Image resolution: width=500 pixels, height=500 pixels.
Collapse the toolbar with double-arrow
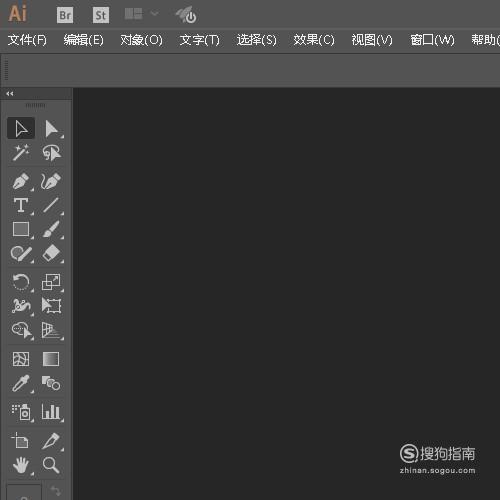point(10,94)
